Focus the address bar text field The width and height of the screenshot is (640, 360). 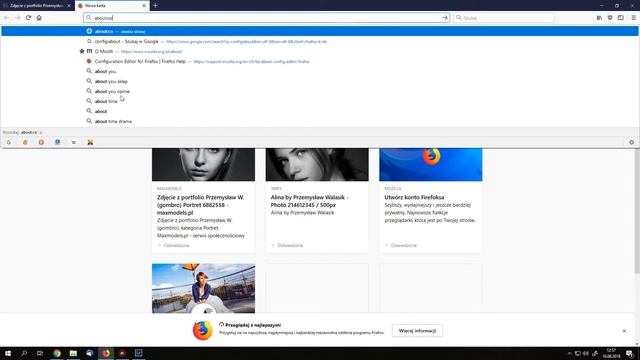(x=266, y=18)
